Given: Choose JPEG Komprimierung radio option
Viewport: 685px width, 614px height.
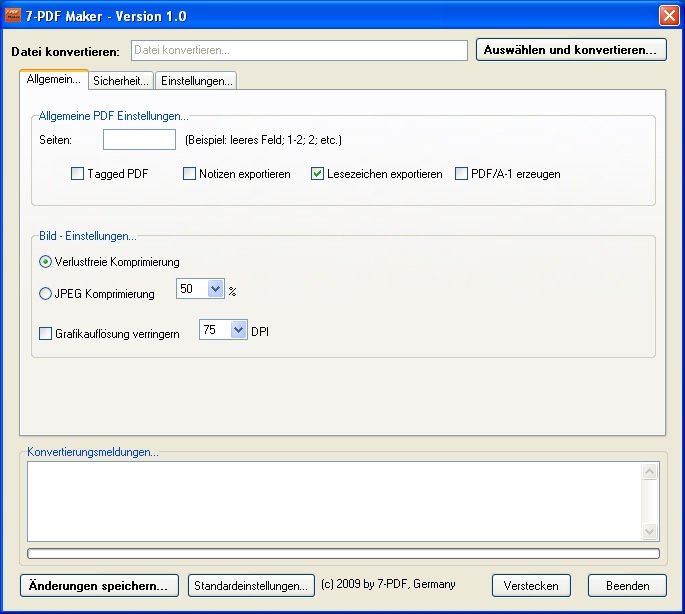Looking at the screenshot, I should 46,294.
